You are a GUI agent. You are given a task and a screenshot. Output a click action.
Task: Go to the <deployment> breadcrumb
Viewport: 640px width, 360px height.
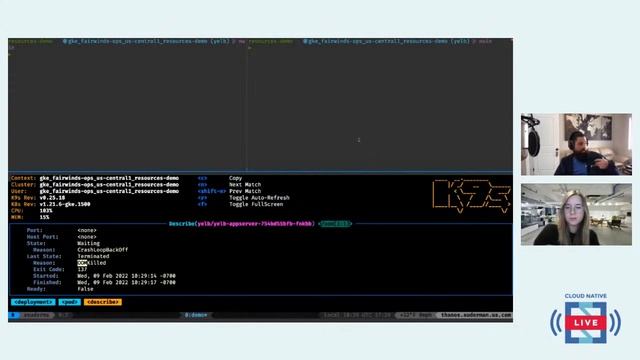tap(33, 302)
